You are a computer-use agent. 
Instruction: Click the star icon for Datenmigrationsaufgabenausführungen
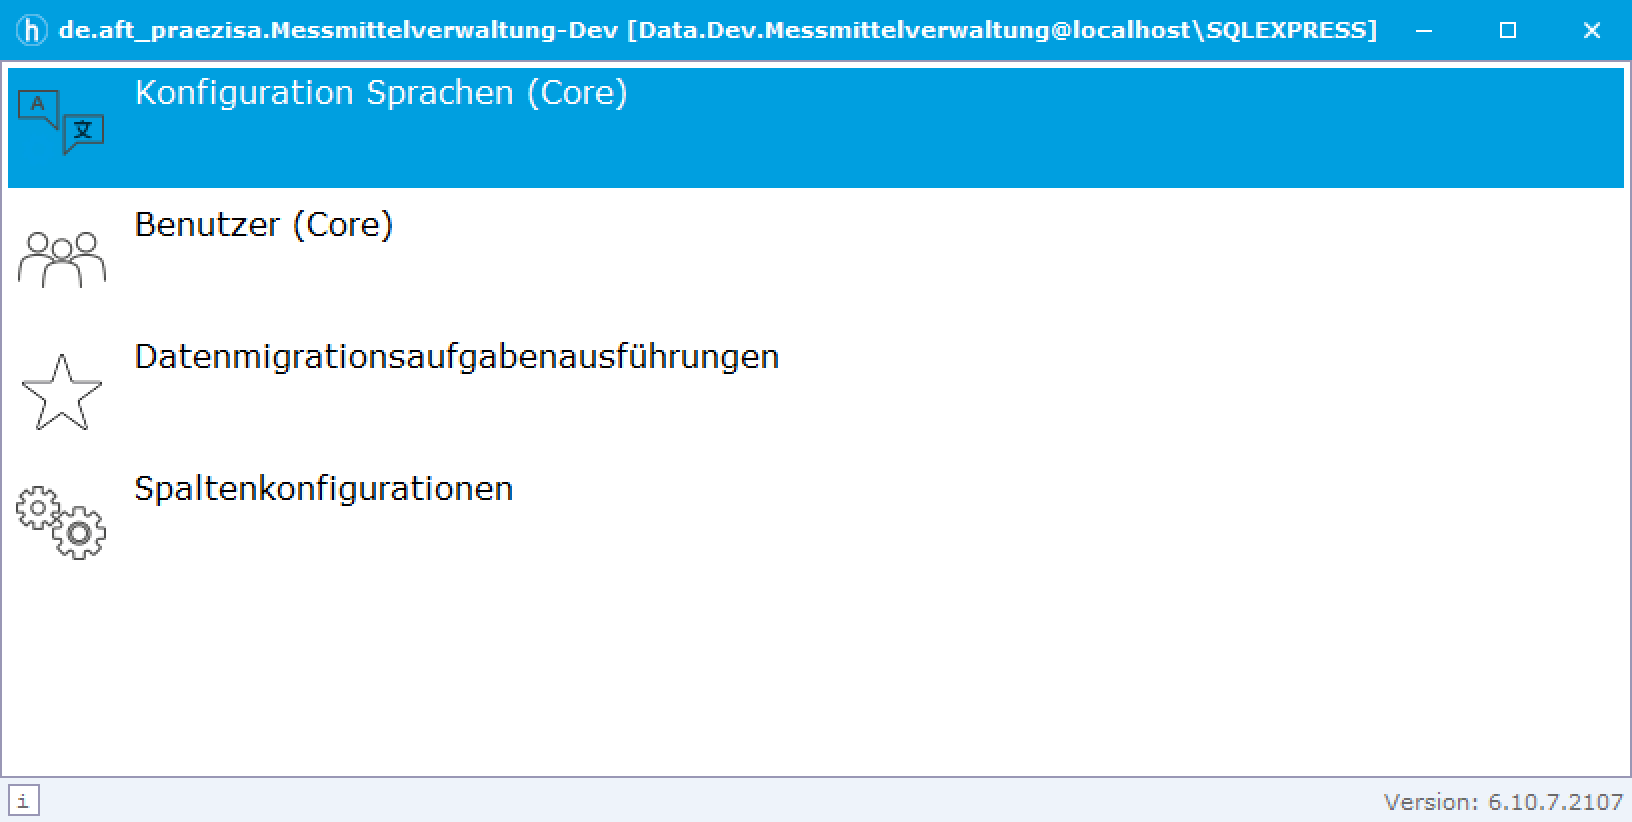click(61, 392)
